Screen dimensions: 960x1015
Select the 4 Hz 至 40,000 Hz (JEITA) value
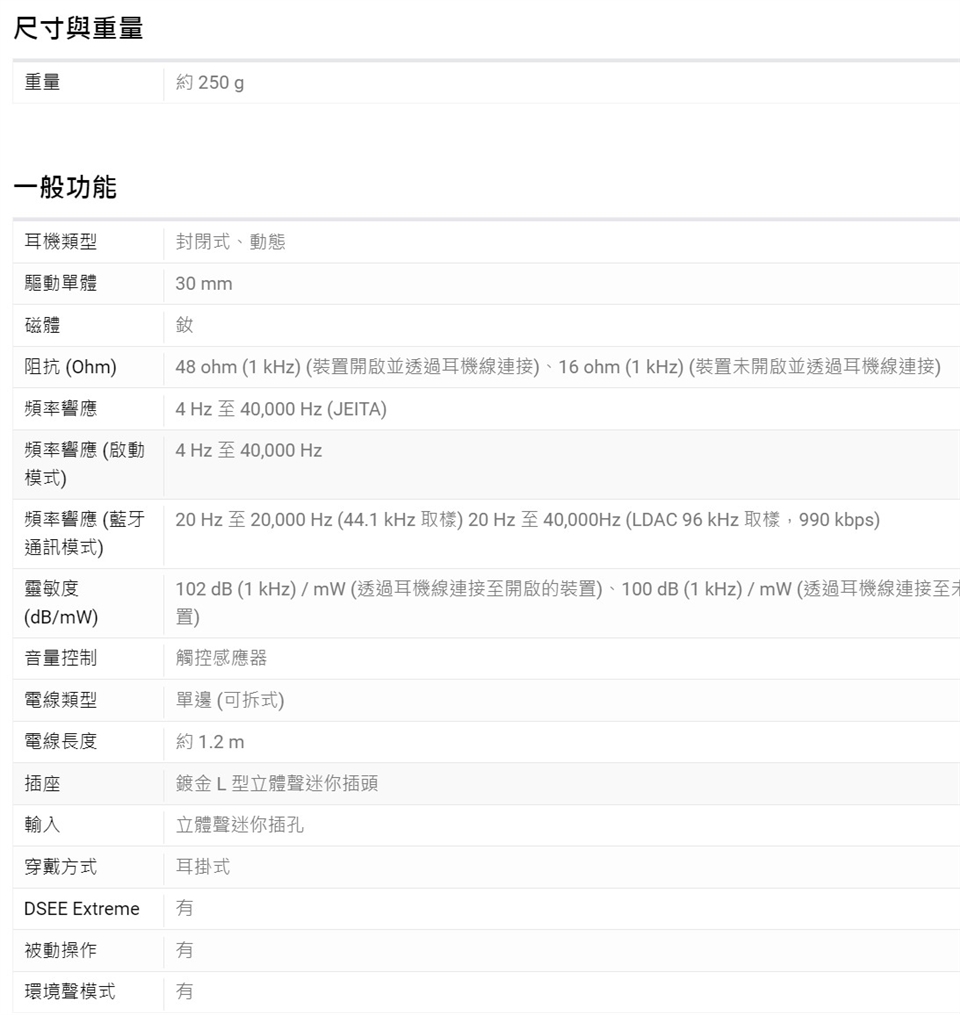pos(280,409)
